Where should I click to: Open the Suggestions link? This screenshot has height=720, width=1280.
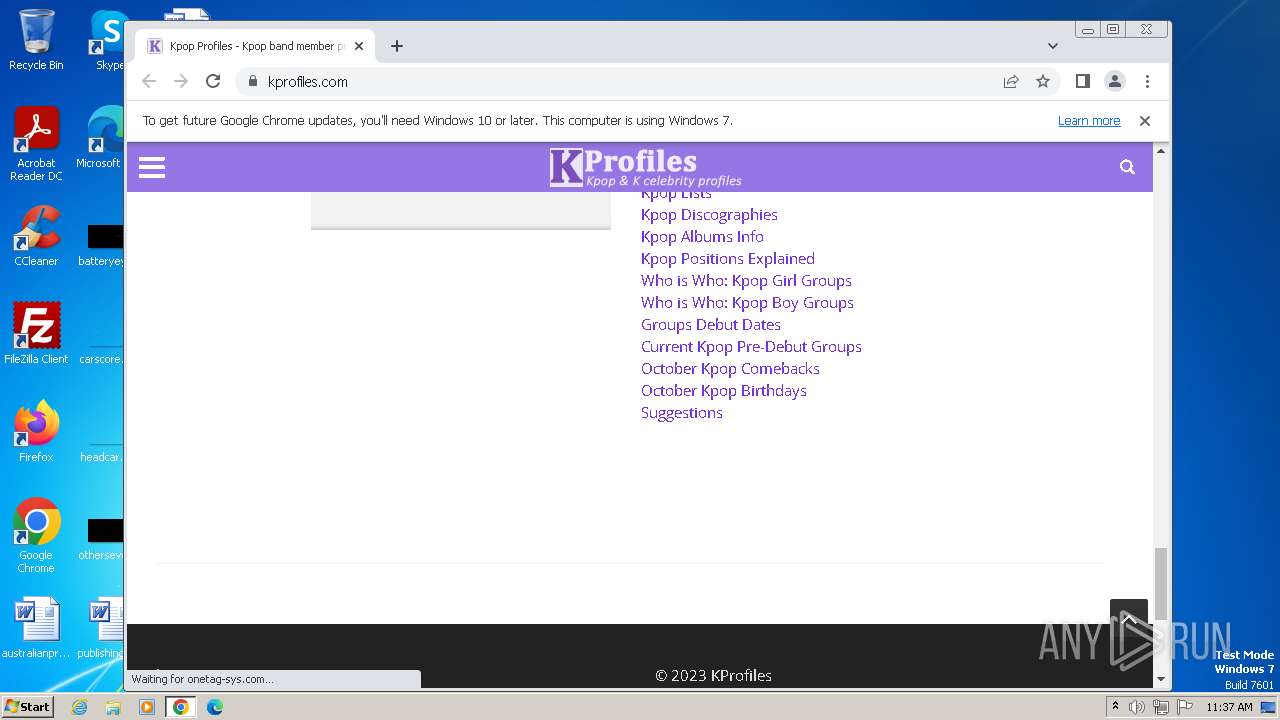tap(682, 412)
